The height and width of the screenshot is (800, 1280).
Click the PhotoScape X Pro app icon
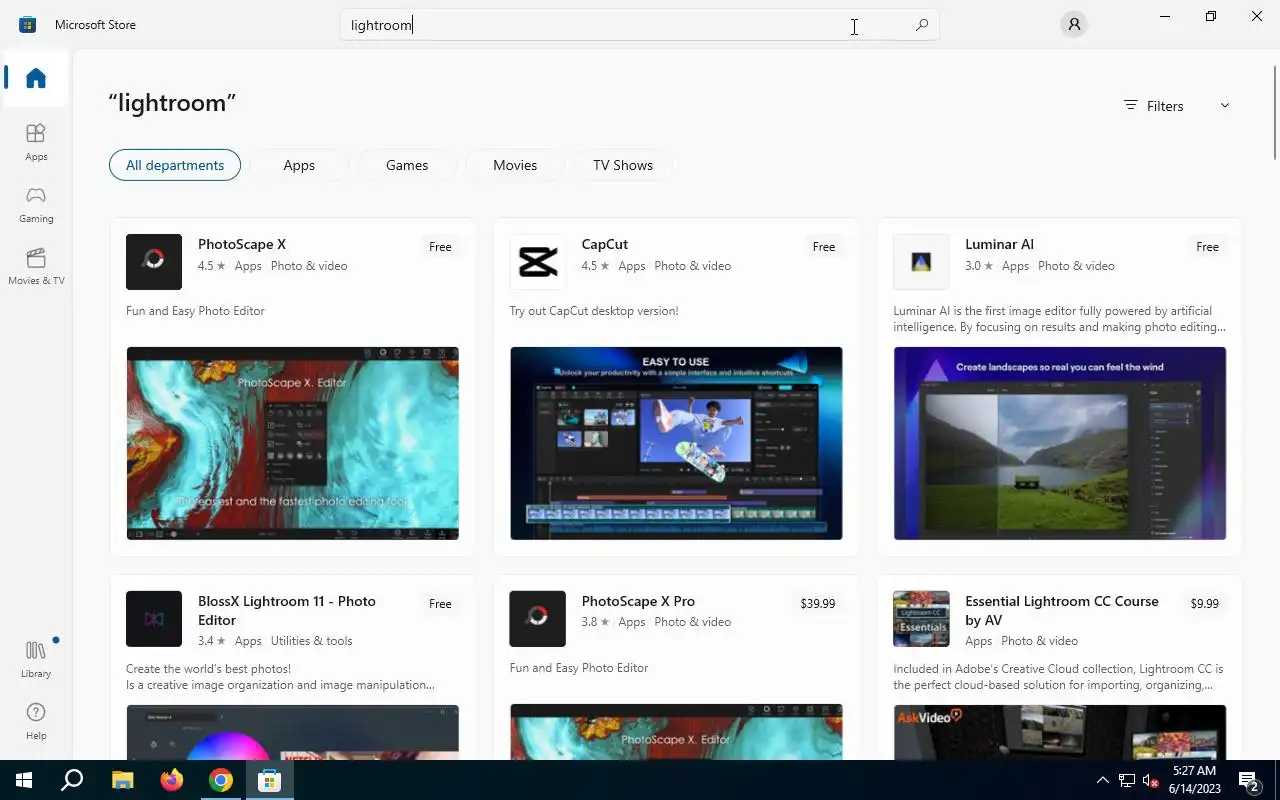538,619
